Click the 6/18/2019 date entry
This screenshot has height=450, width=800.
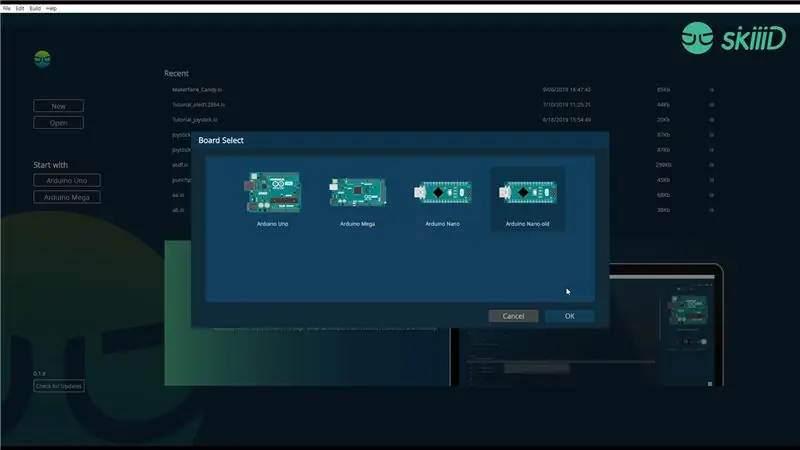pyautogui.click(x=566, y=120)
